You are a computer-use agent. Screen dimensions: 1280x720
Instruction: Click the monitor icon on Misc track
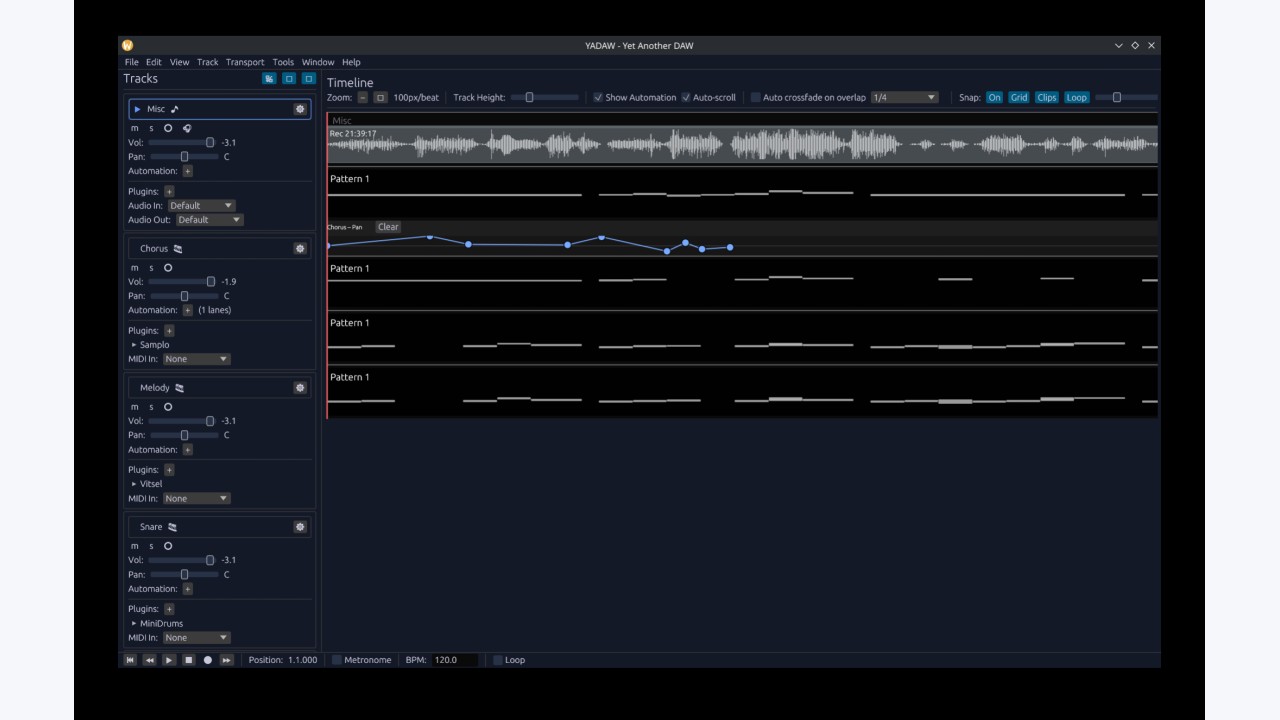187,128
